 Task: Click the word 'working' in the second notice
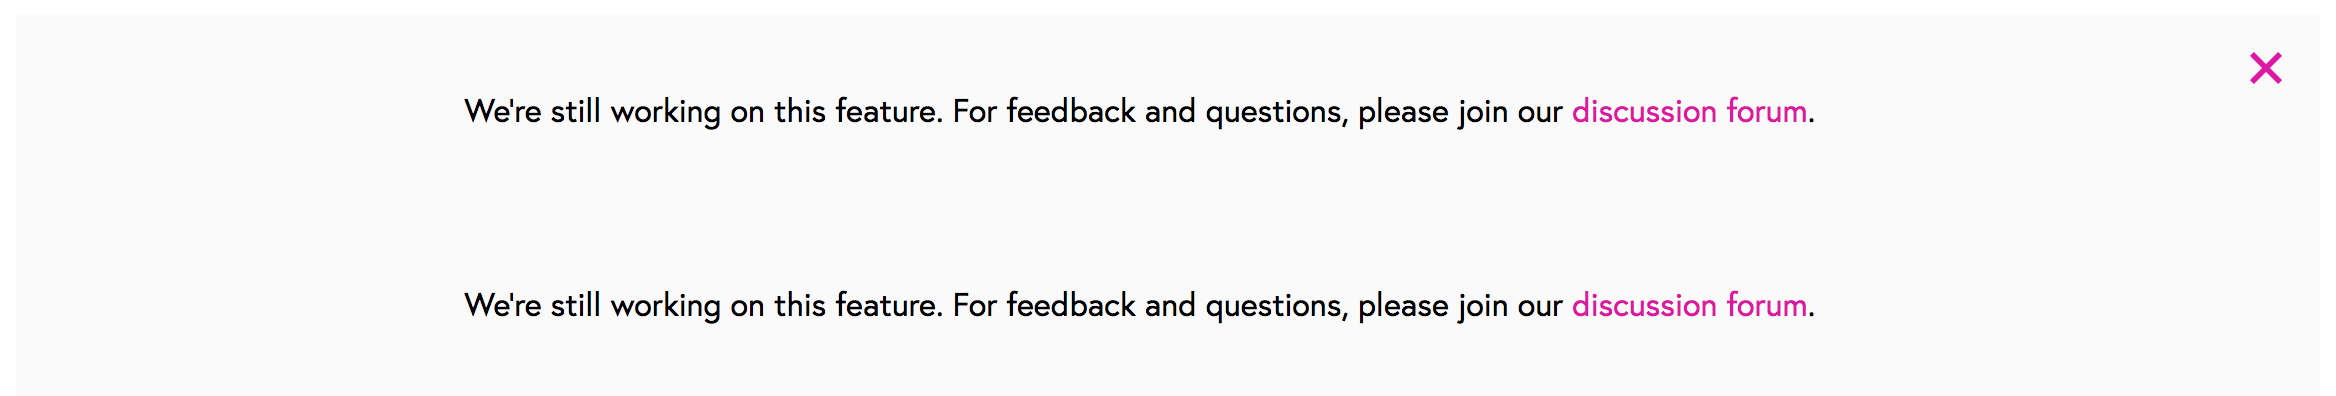tap(665, 307)
